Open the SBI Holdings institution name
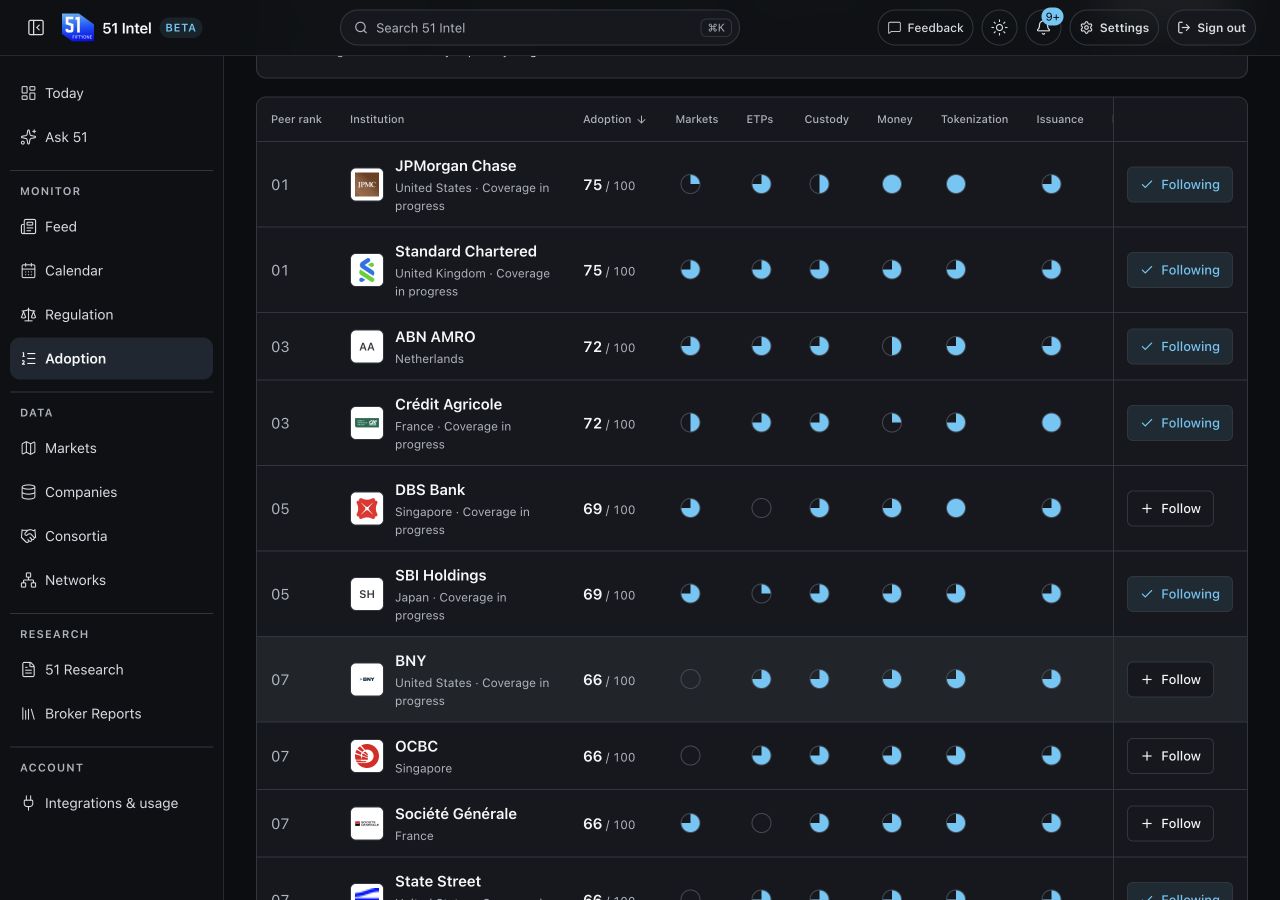Screen dimensions: 1280x900 point(441,575)
